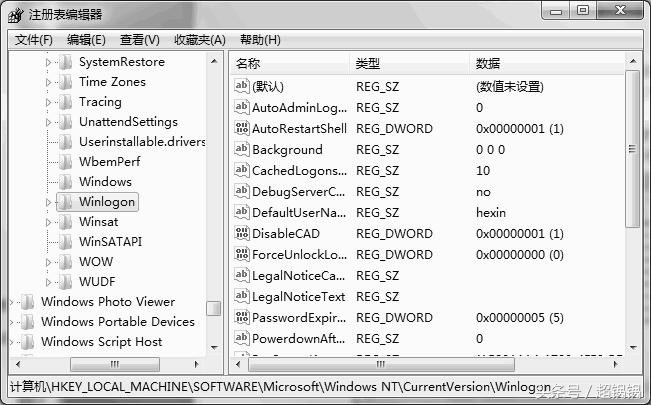
Task: Open the 查看(V) menu
Action: pyautogui.click(x=140, y=40)
